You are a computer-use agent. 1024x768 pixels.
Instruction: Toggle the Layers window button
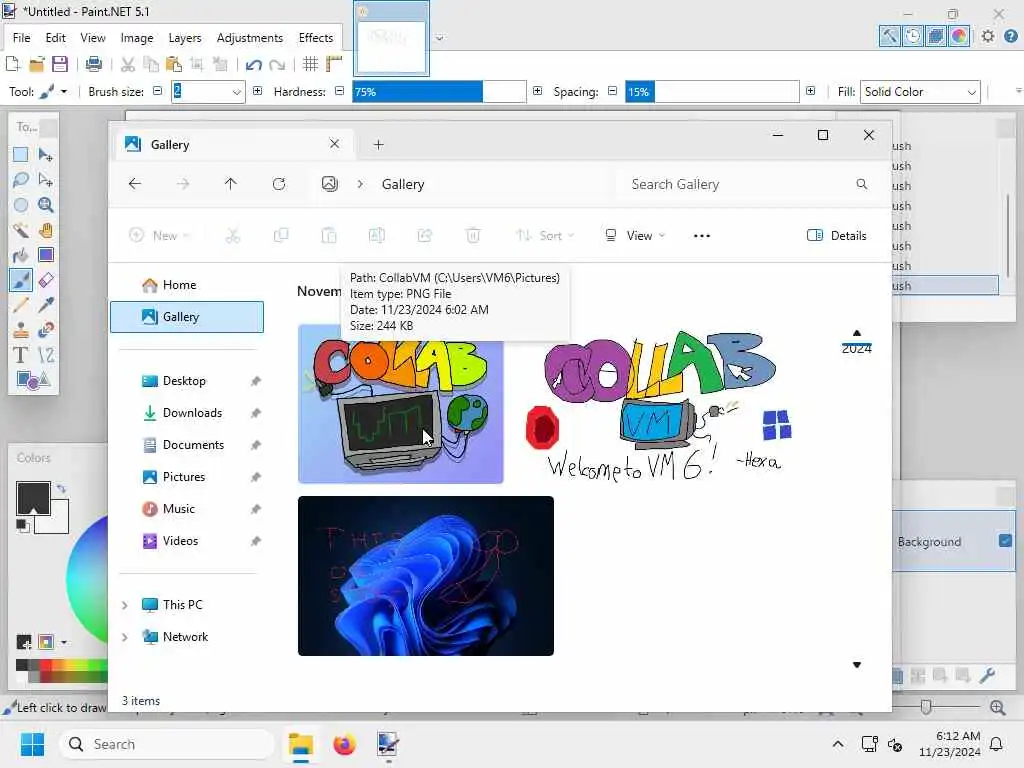pos(936,36)
